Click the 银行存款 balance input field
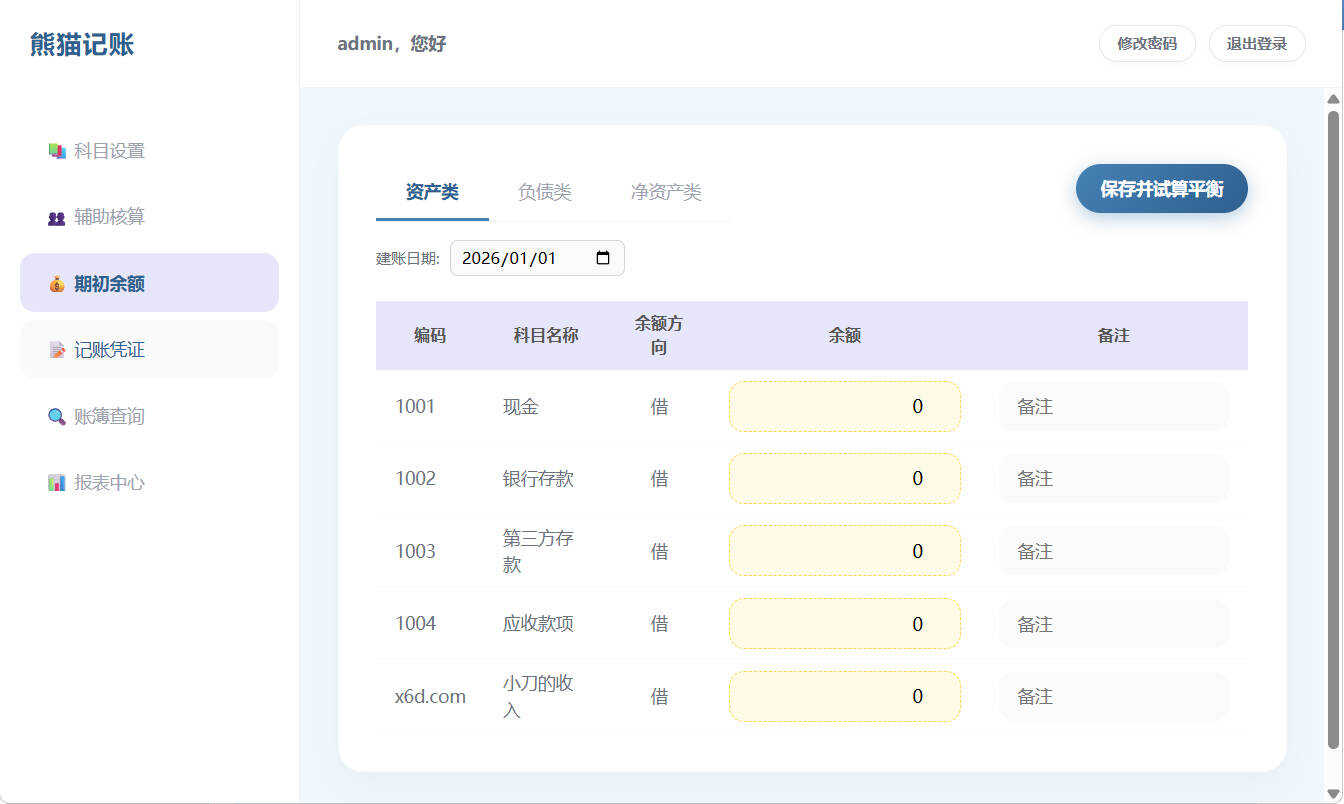Screen dimensions: 1344x804 pyautogui.click(x=845, y=478)
